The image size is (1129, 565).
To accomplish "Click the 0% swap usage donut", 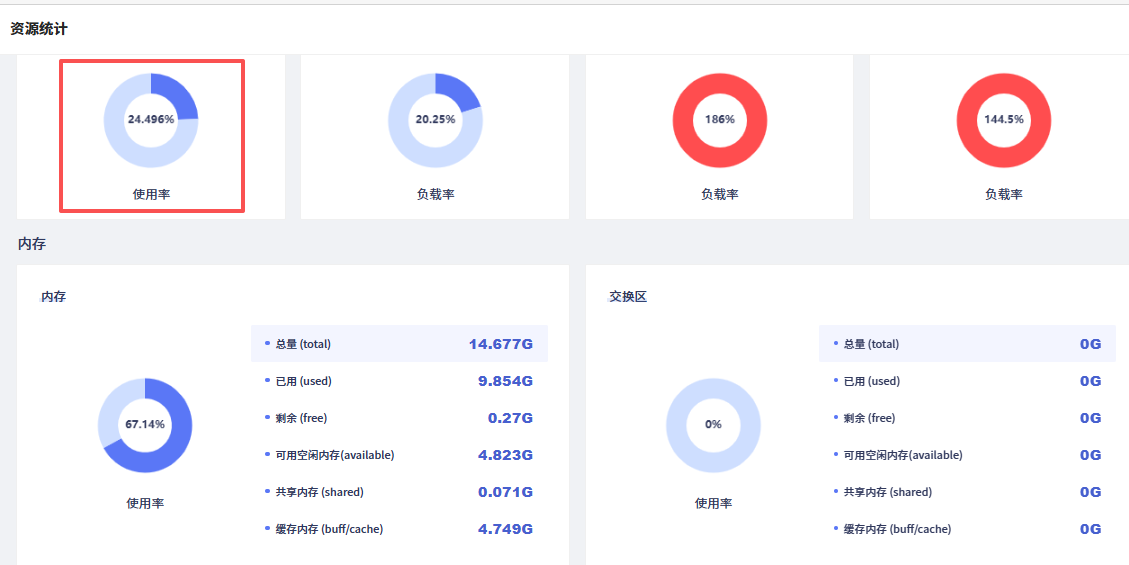I will pos(713,425).
